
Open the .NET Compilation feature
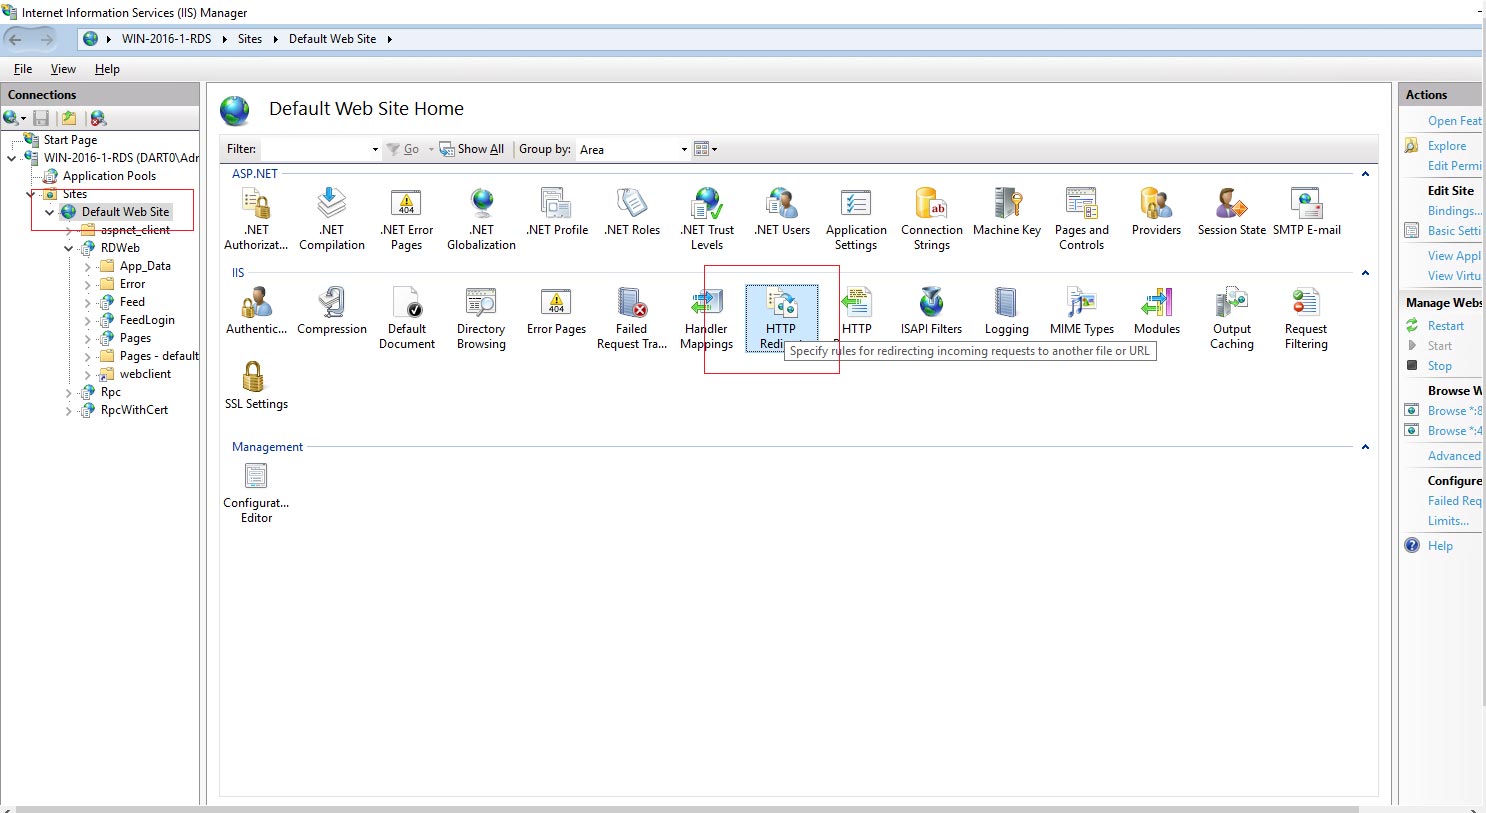pyautogui.click(x=332, y=219)
